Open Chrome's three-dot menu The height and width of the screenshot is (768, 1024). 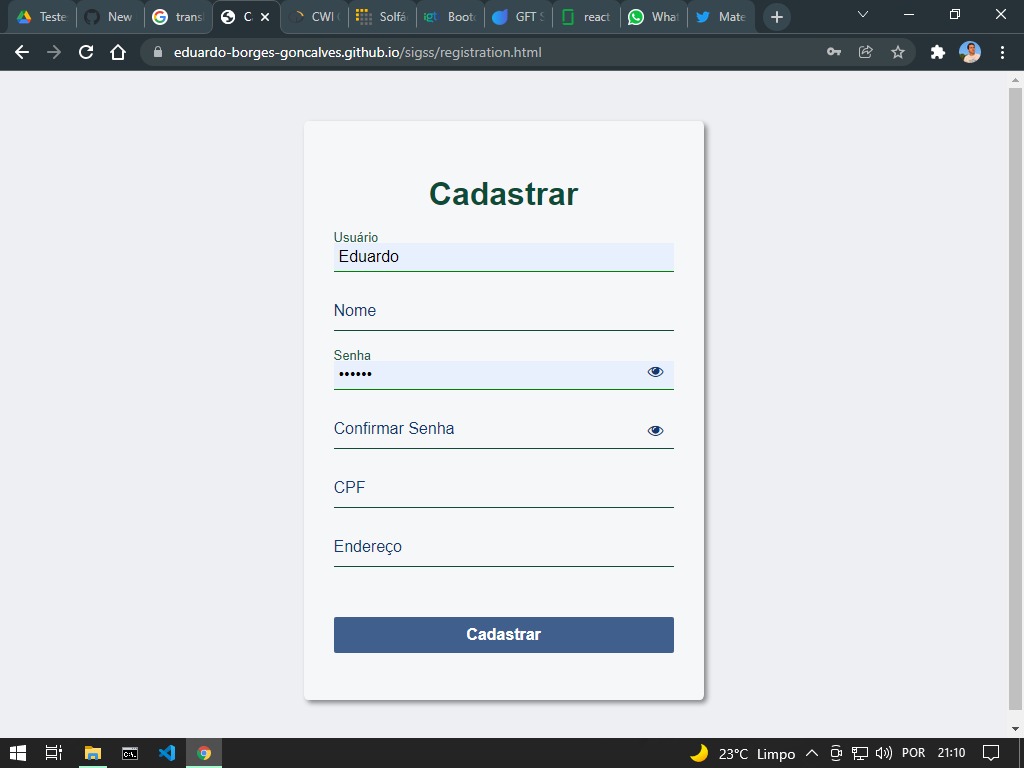[x=1002, y=52]
